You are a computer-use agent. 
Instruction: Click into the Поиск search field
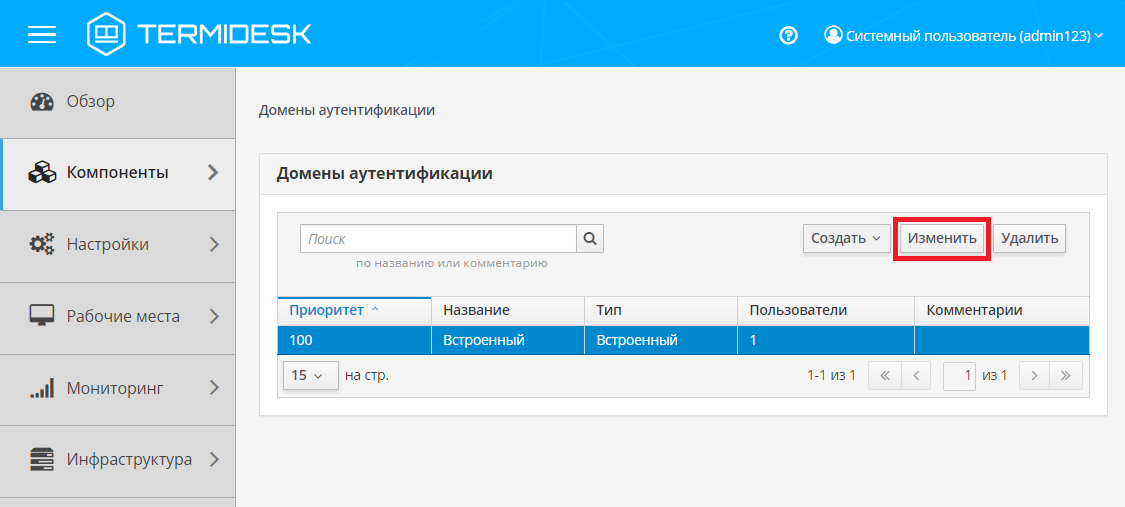tap(438, 239)
